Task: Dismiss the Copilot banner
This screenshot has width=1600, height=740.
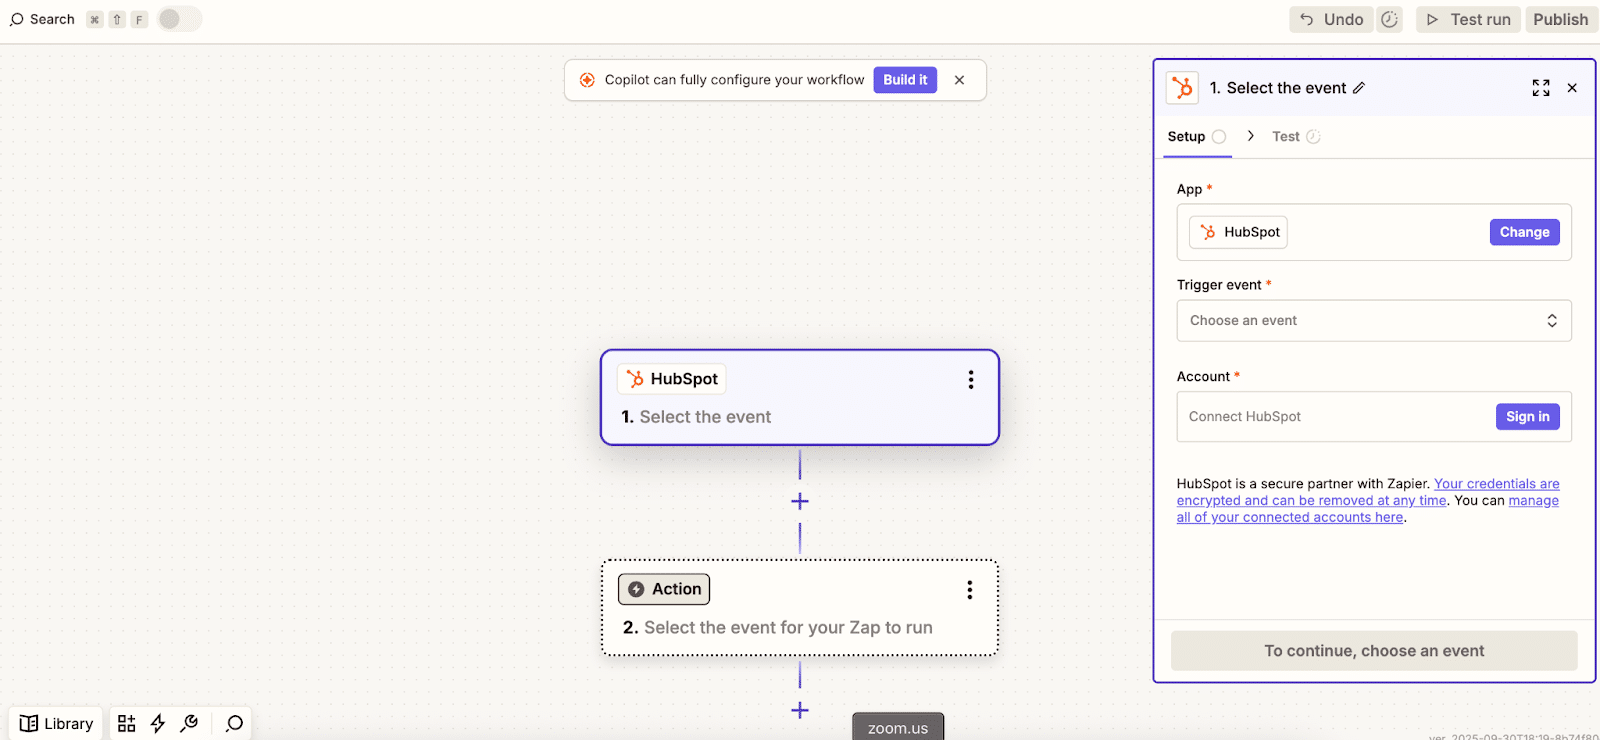Action: pyautogui.click(x=959, y=80)
